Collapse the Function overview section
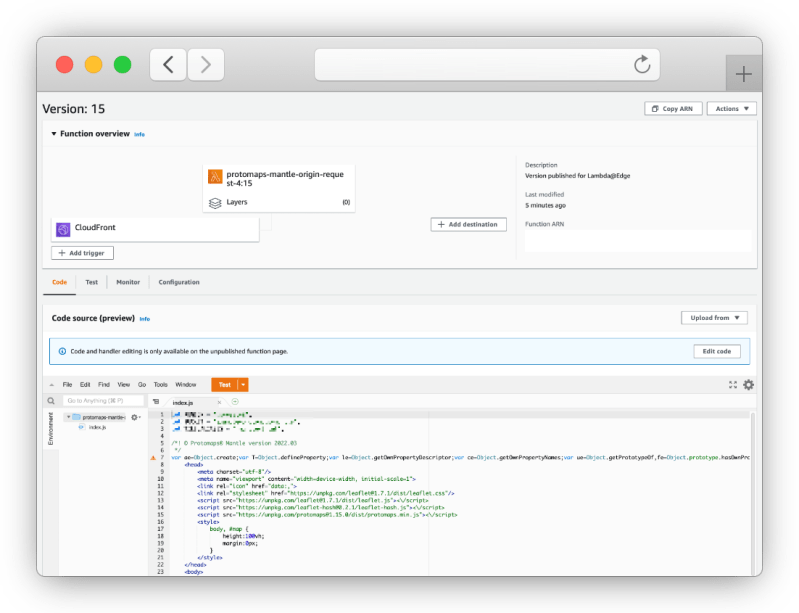 click(x=54, y=134)
